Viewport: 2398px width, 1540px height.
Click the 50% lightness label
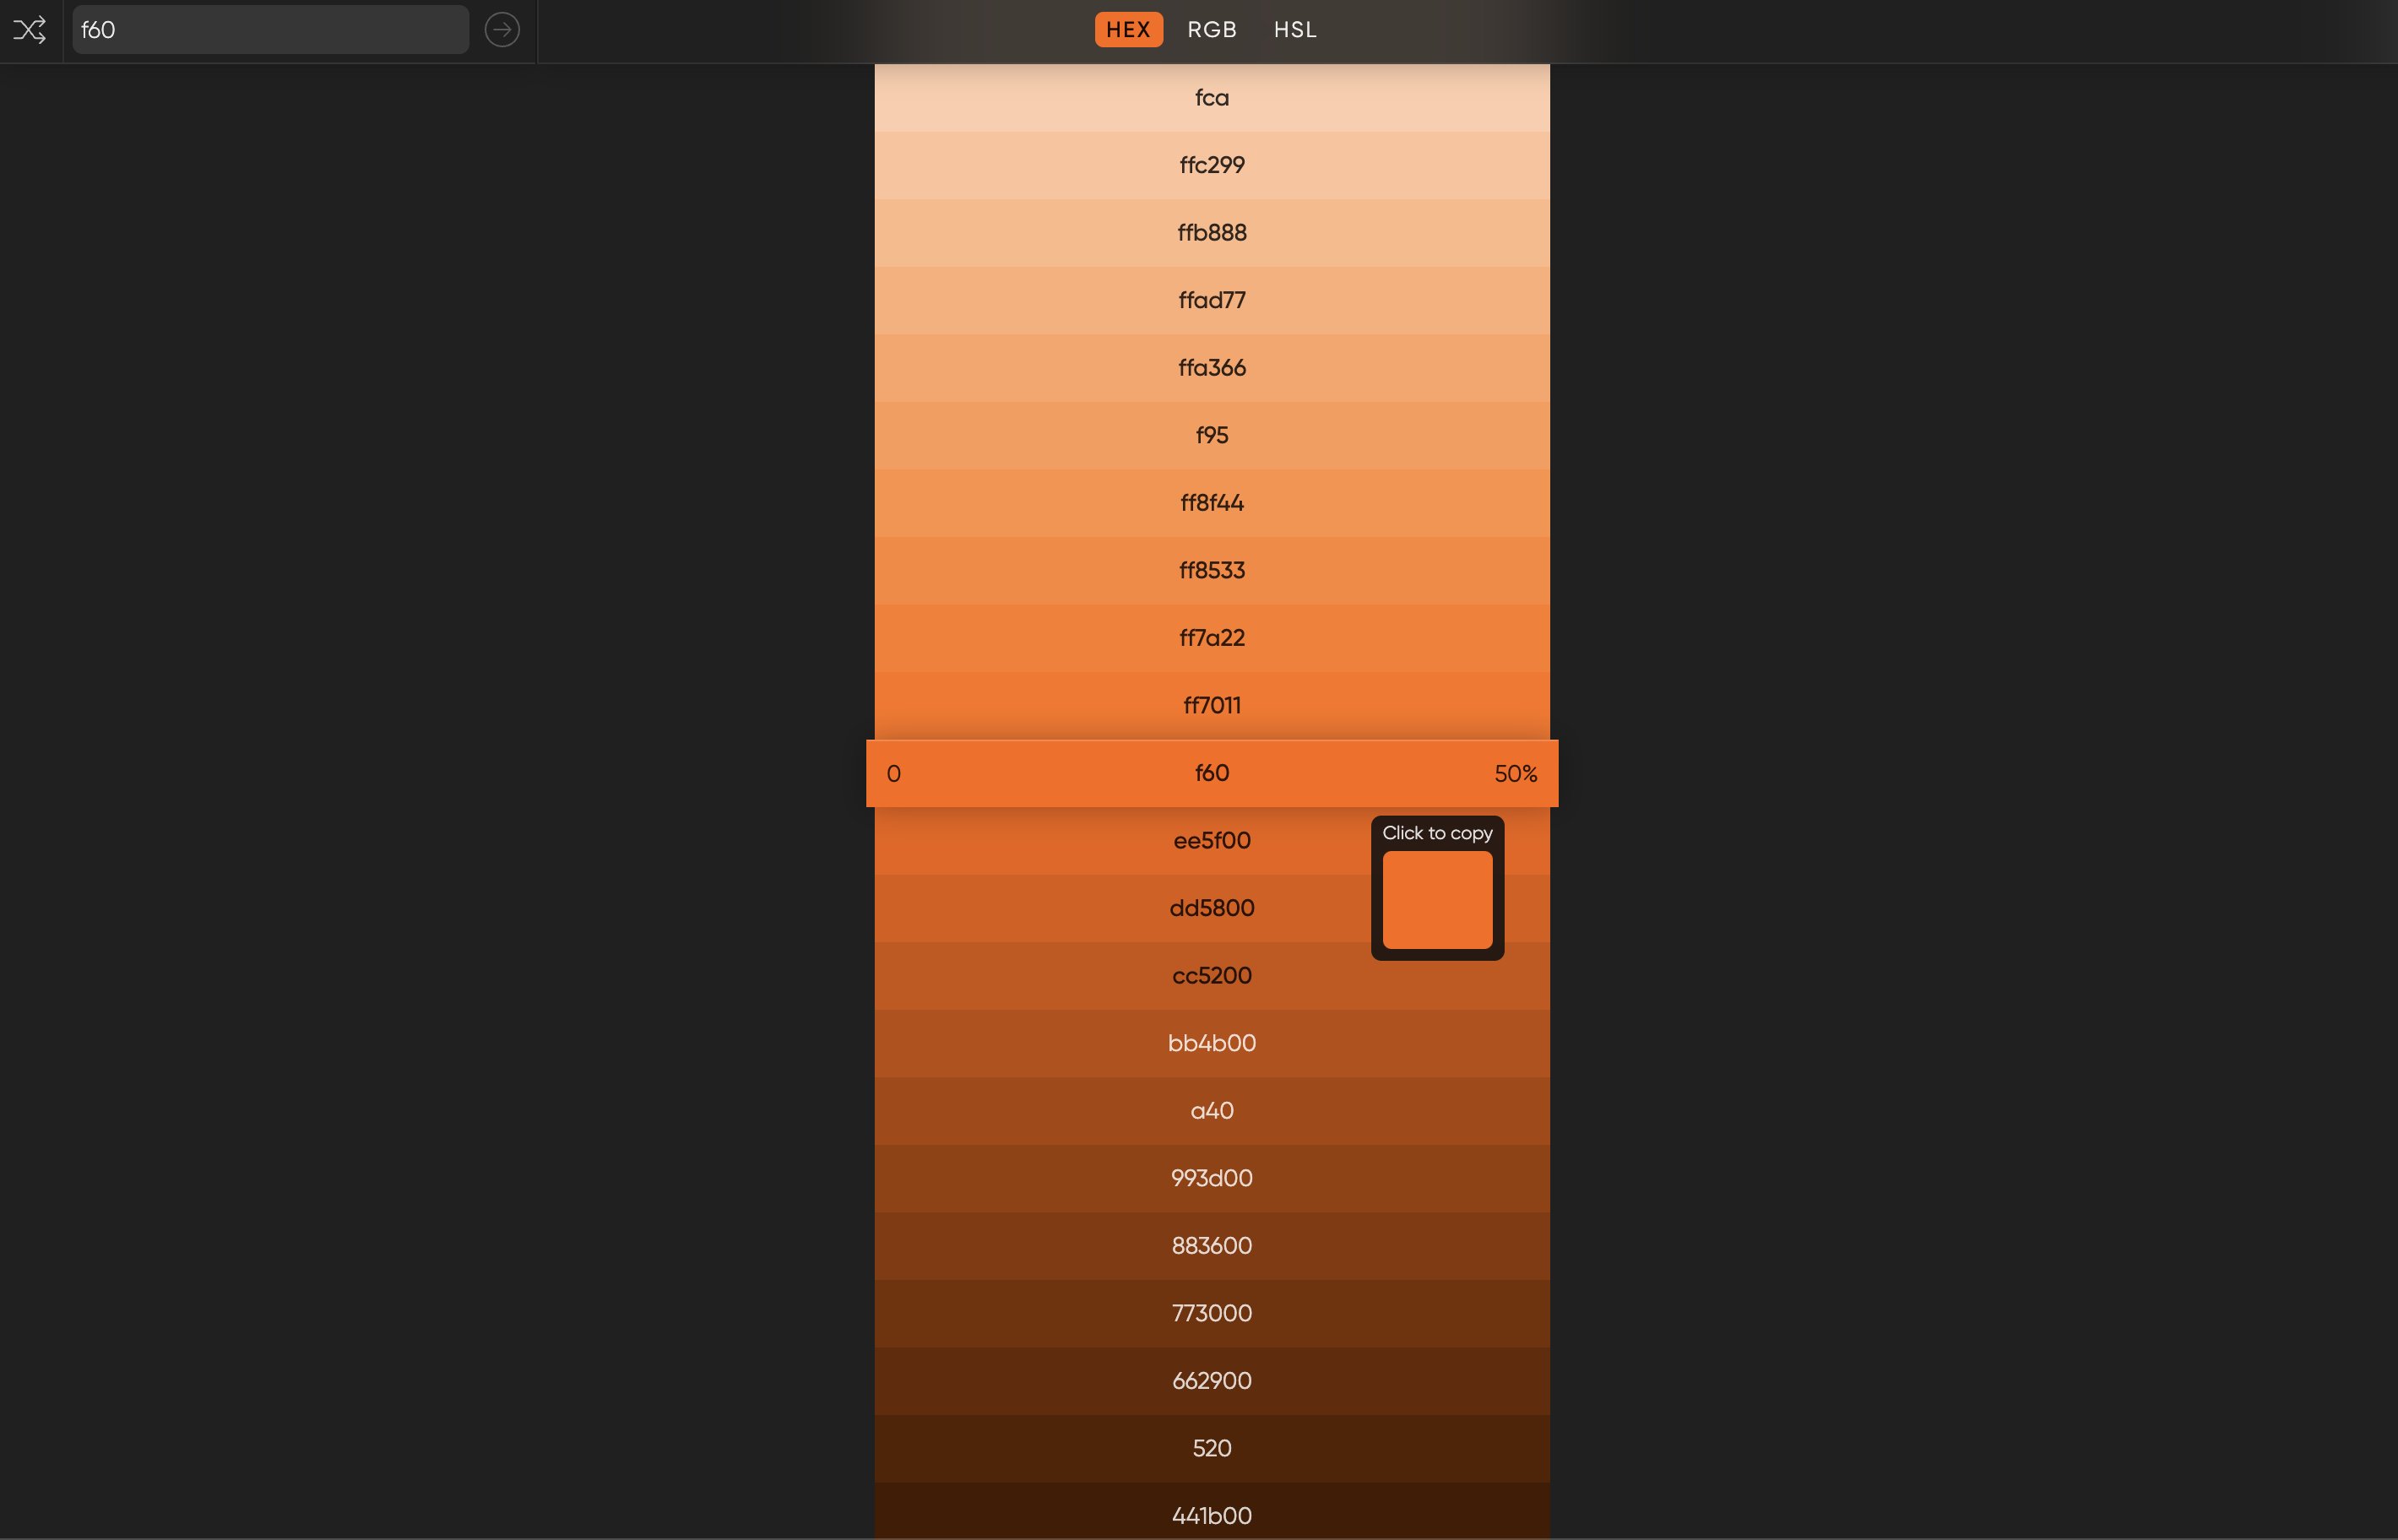tap(1515, 774)
